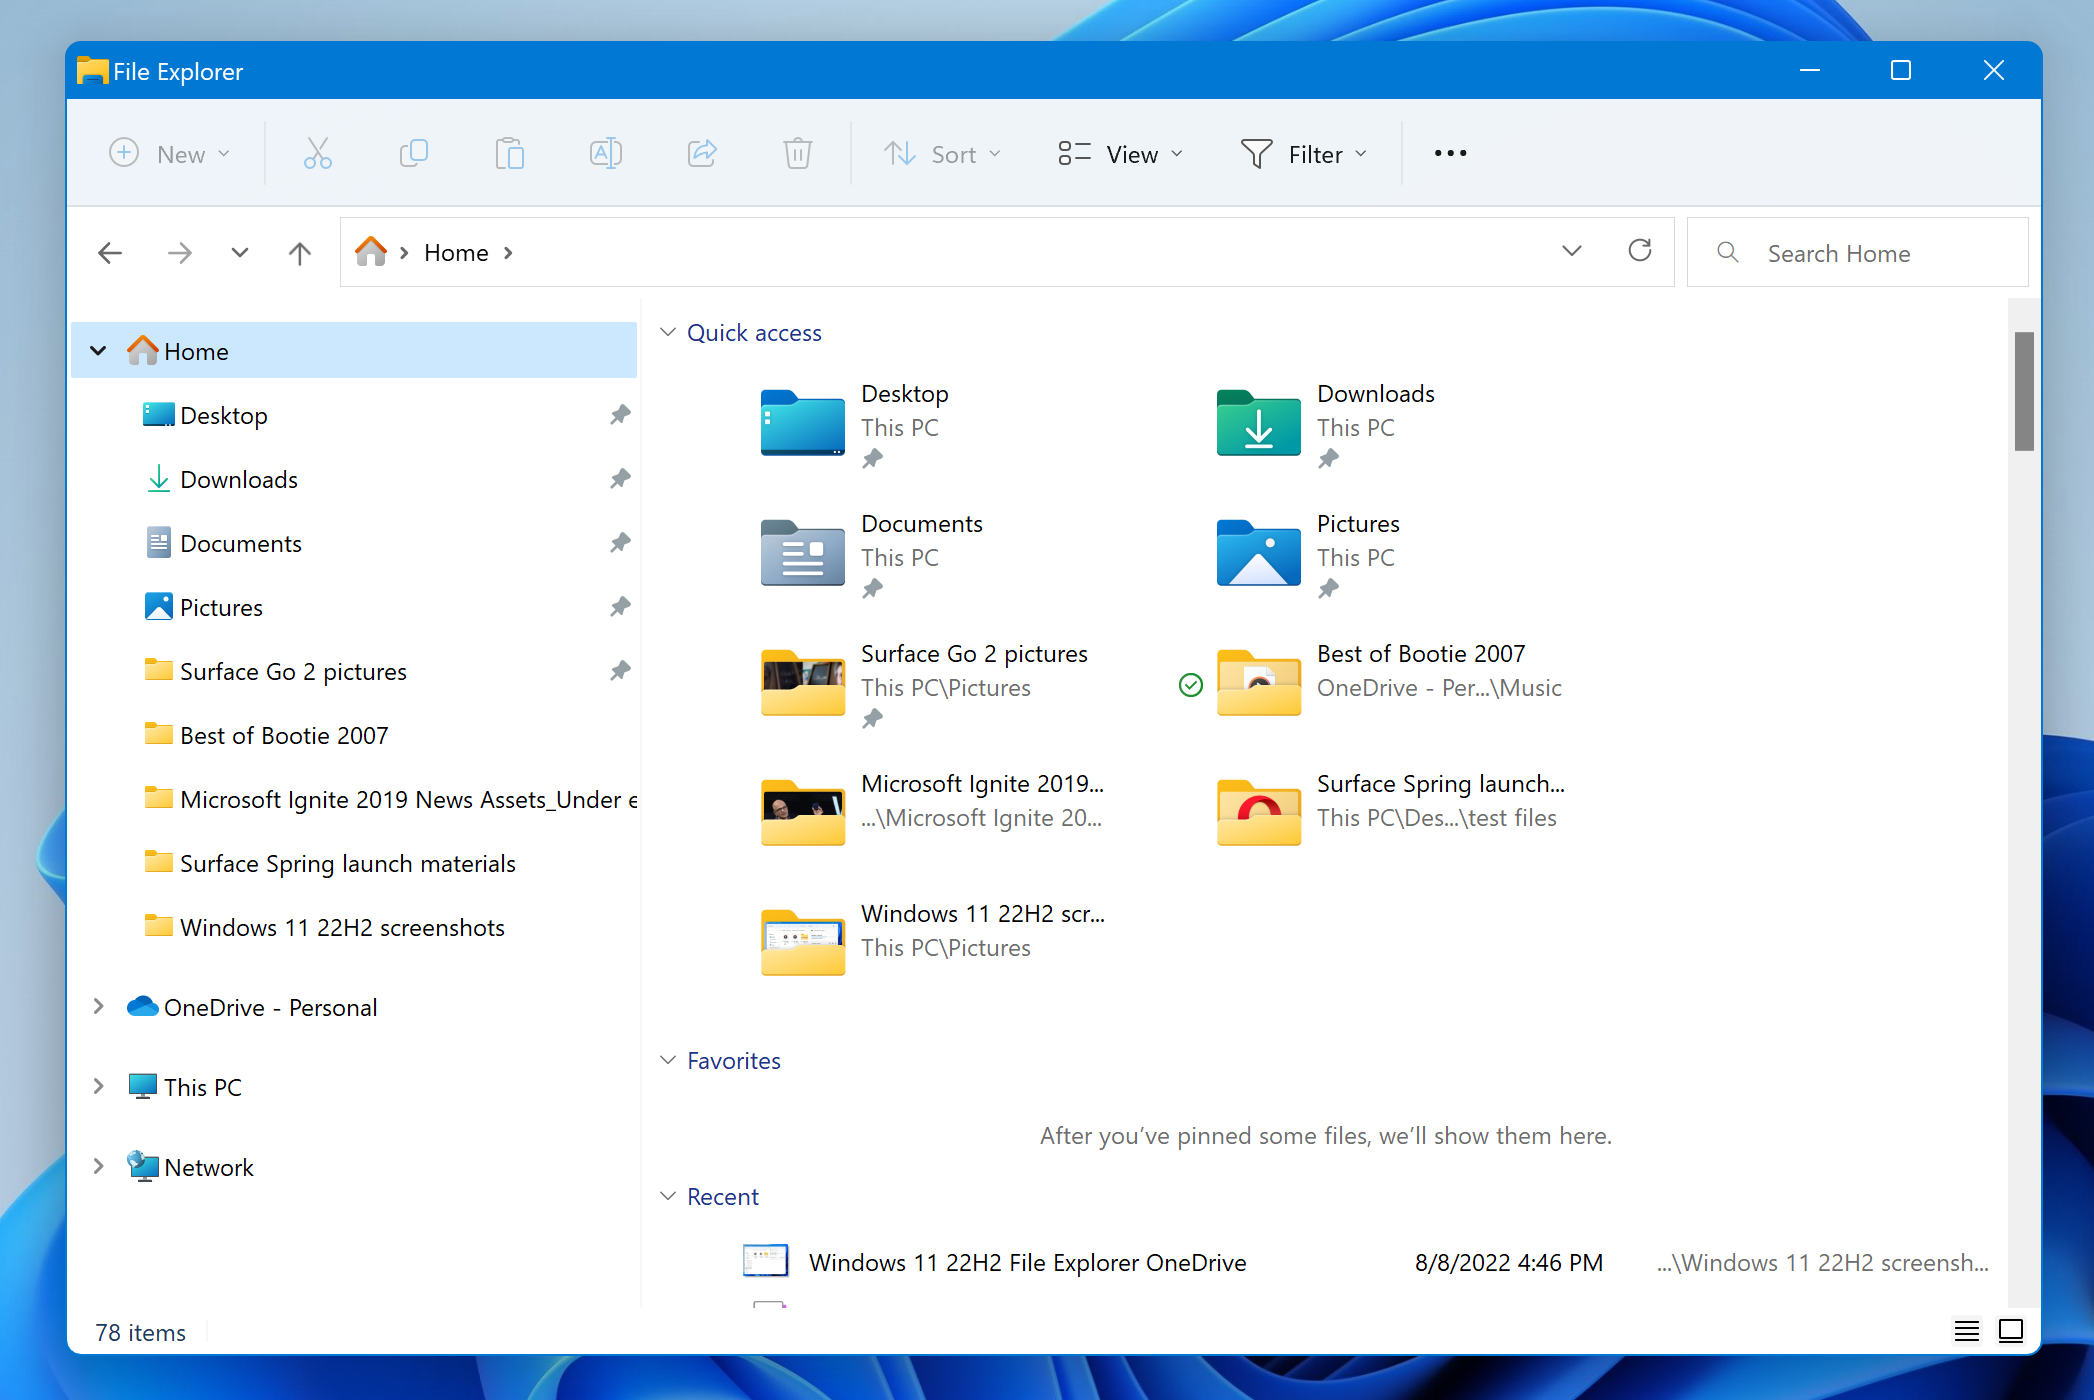The width and height of the screenshot is (2094, 1400).
Task: Expand the This PC tree node
Action: [x=98, y=1087]
